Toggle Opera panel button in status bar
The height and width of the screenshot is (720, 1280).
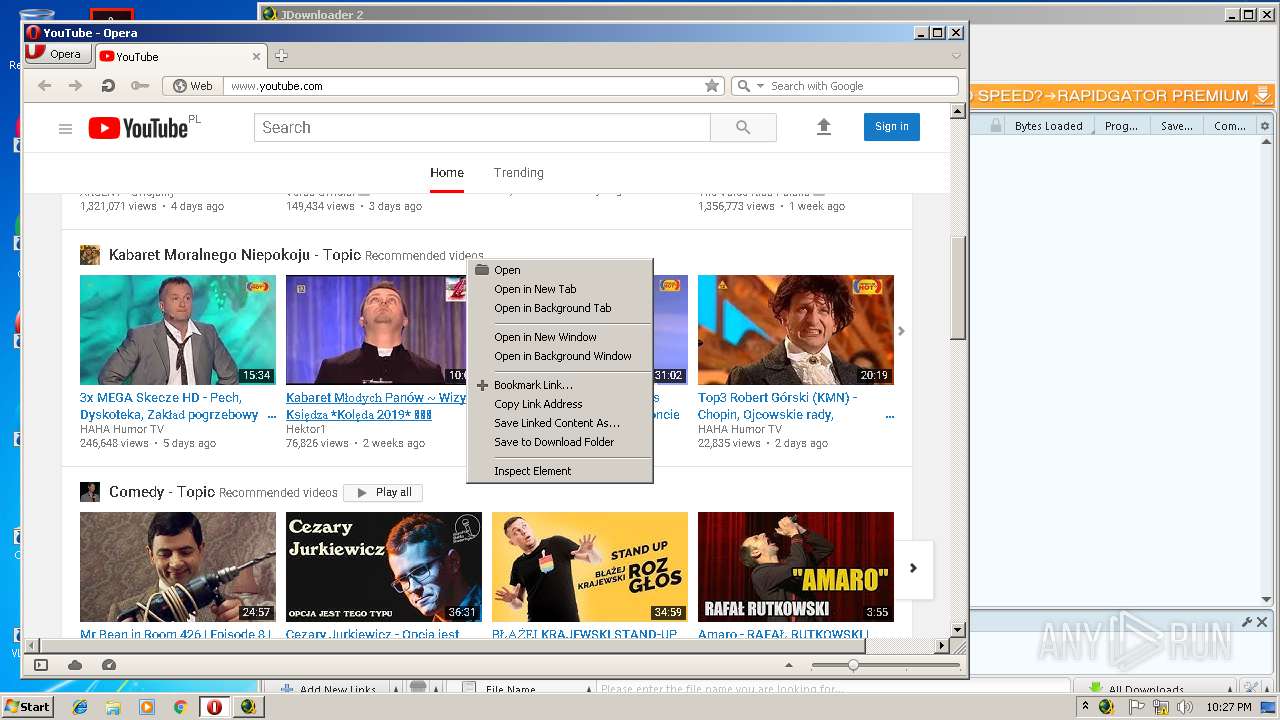(41, 665)
